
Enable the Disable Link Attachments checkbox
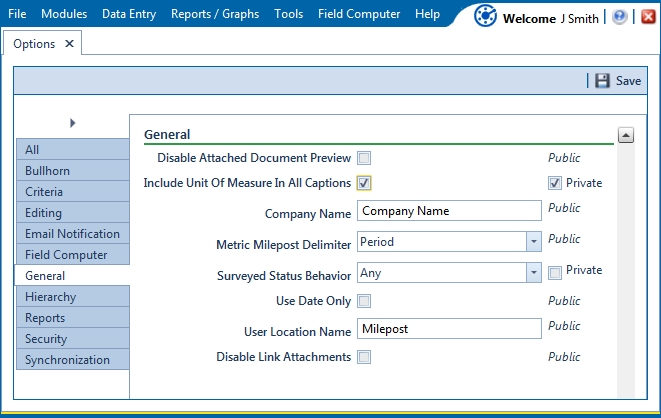[364, 357]
